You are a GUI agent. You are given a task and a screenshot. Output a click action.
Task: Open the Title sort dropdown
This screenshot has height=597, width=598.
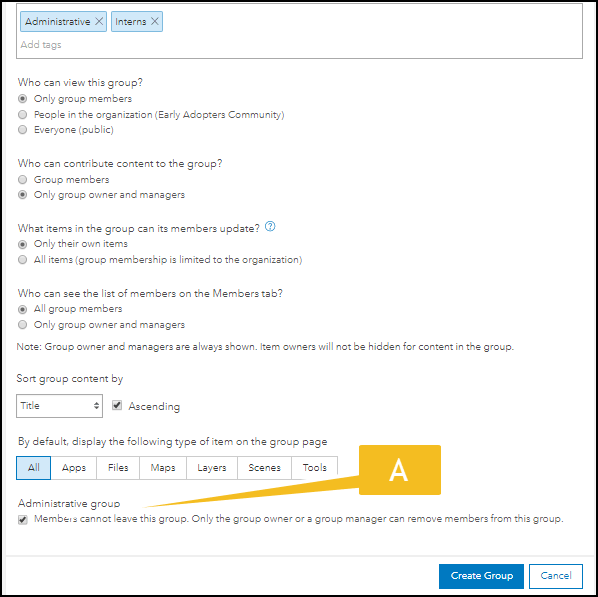point(59,406)
